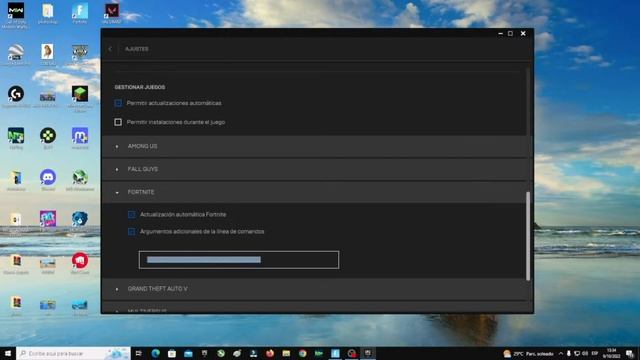The height and width of the screenshot is (360, 640).
Task: Toggle 'Permitir actualizaciones automáticas' checkbox
Action: pos(118,103)
